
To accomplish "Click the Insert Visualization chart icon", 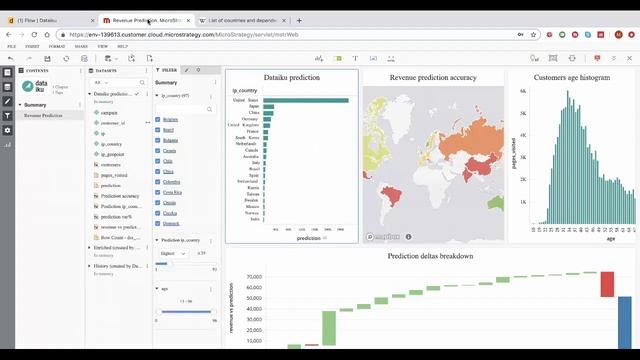I will pos(319,59).
